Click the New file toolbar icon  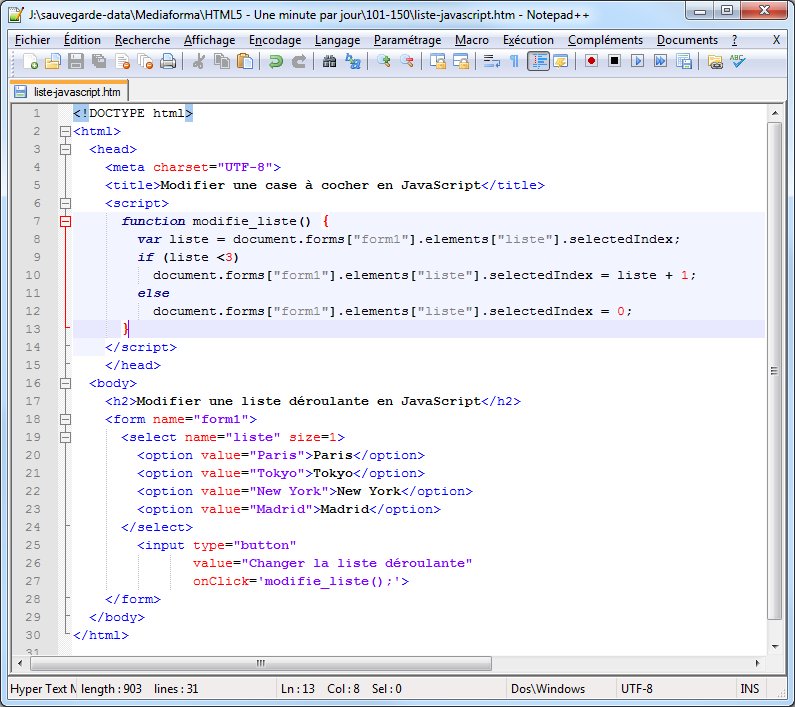click(x=30, y=62)
